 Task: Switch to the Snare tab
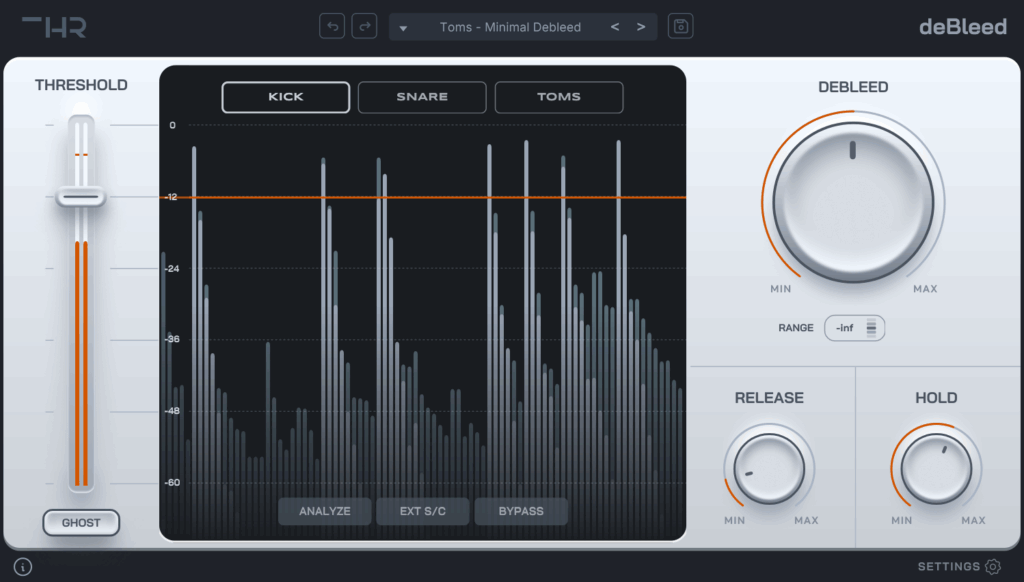(x=422, y=97)
